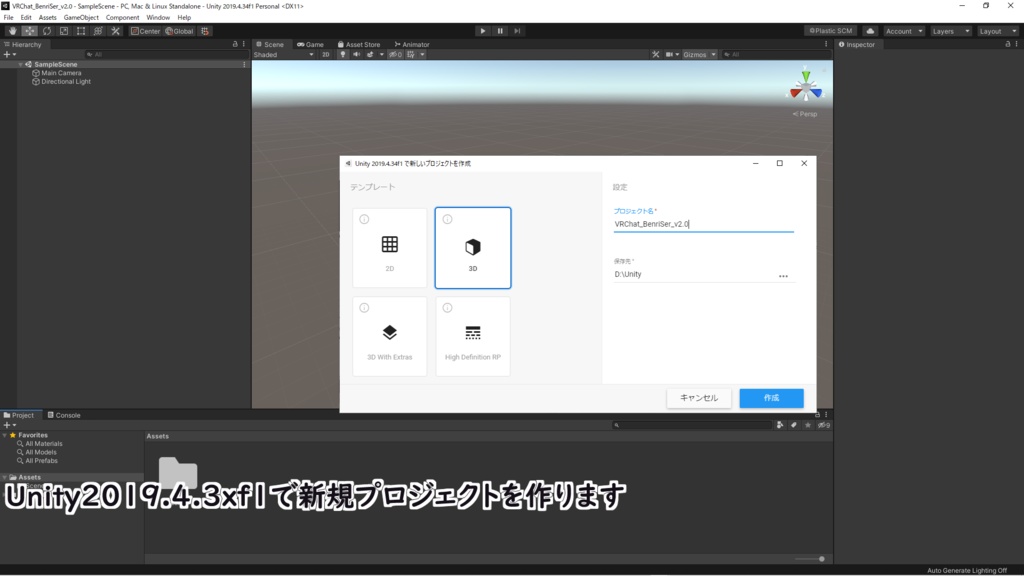Select the 2D project template
1024x576 pixels.
tap(389, 247)
